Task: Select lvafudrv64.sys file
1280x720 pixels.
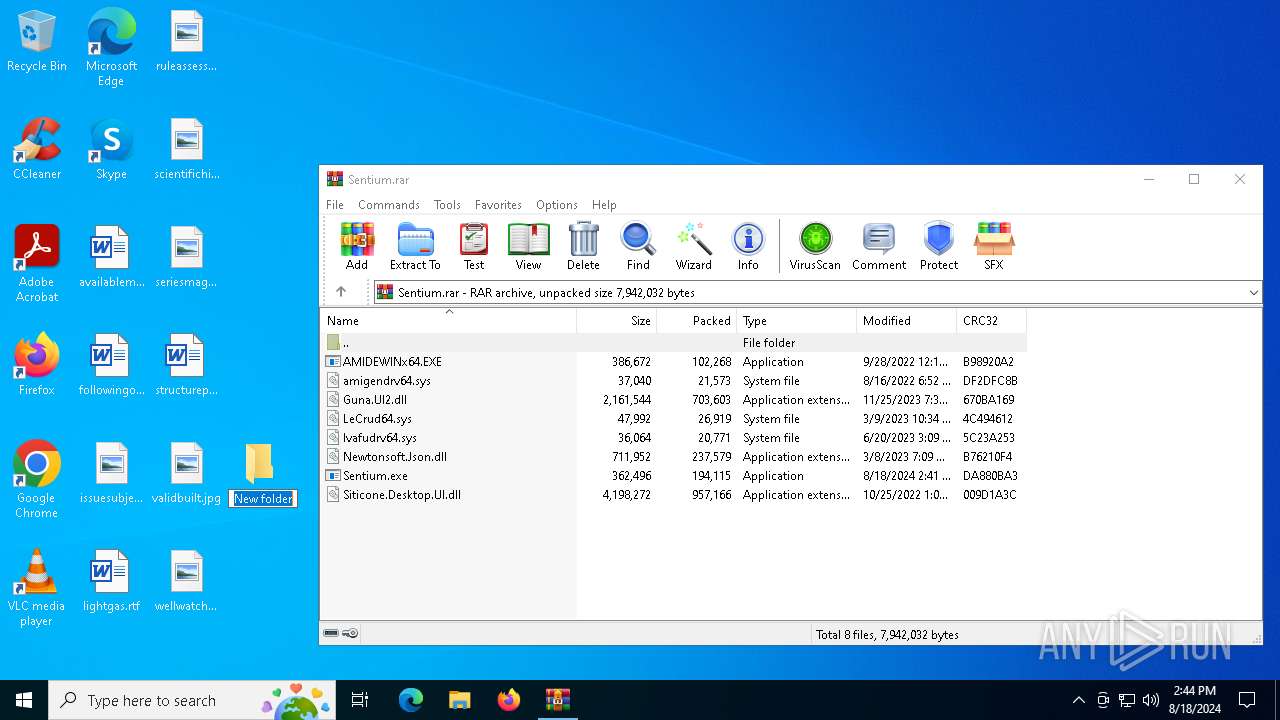Action: (x=674, y=437)
